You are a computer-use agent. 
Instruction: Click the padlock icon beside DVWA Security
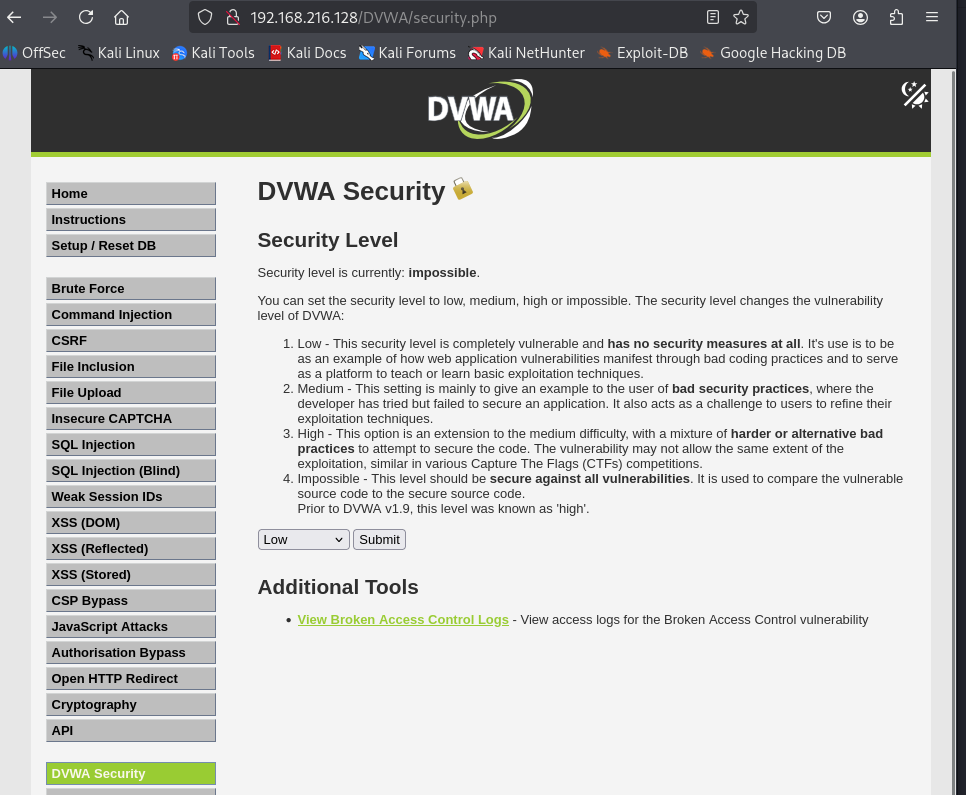(x=463, y=189)
